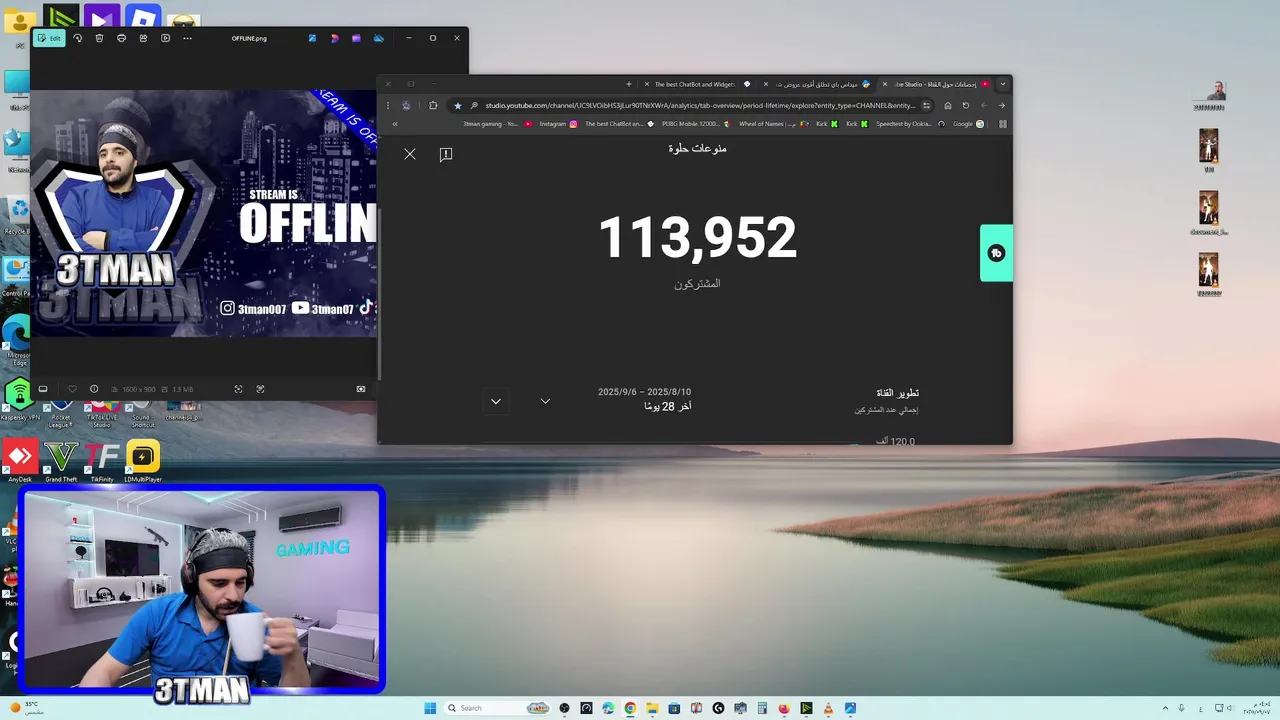
Task: Click the 113,952 subscriber count
Action: 697,238
